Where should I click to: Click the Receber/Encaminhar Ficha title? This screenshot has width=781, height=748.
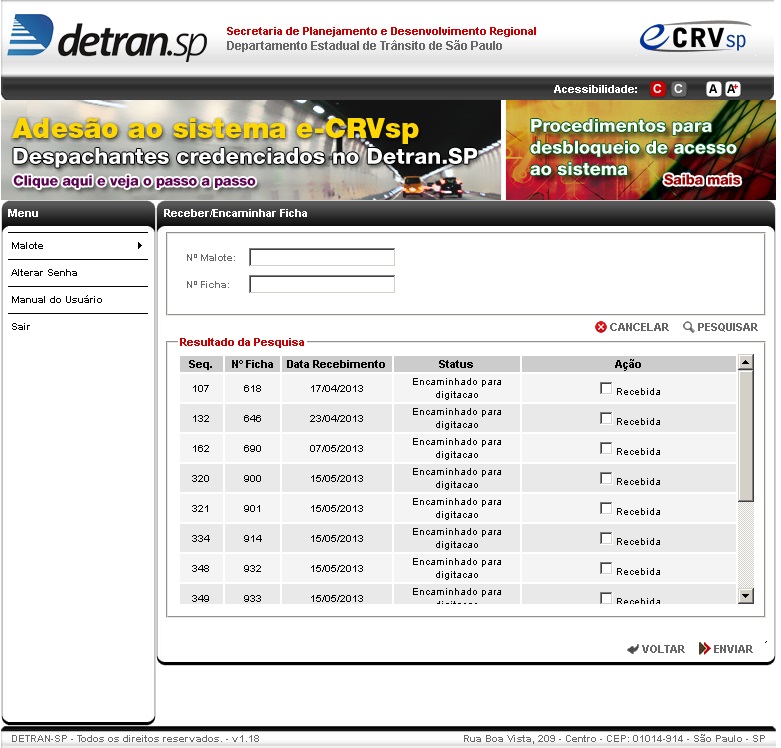pos(235,213)
